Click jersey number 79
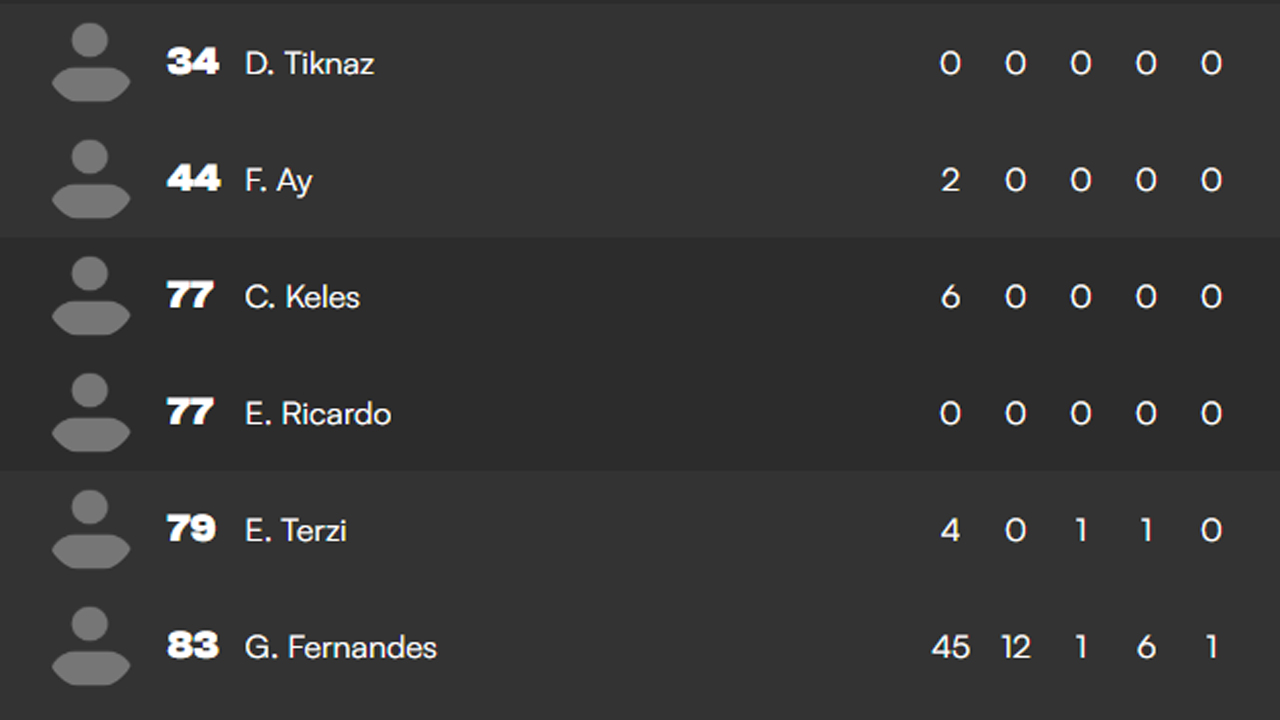Screen dimensions: 1280x720 (191, 529)
